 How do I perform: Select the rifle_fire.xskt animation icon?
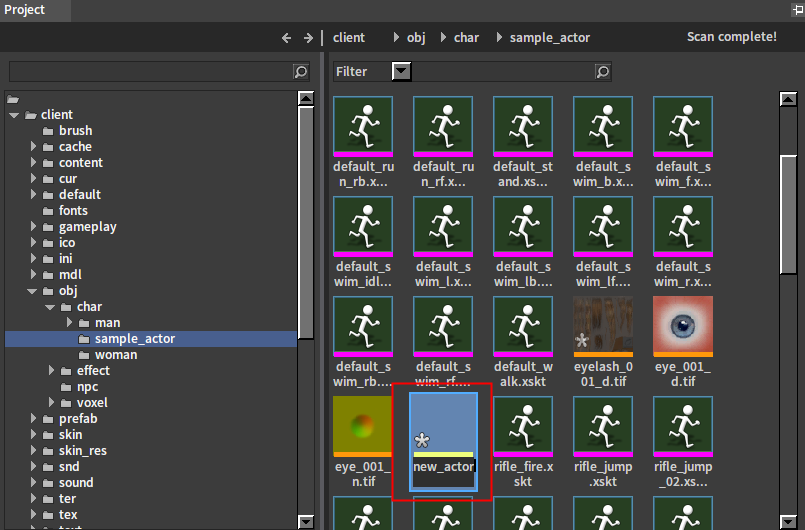[523, 426]
